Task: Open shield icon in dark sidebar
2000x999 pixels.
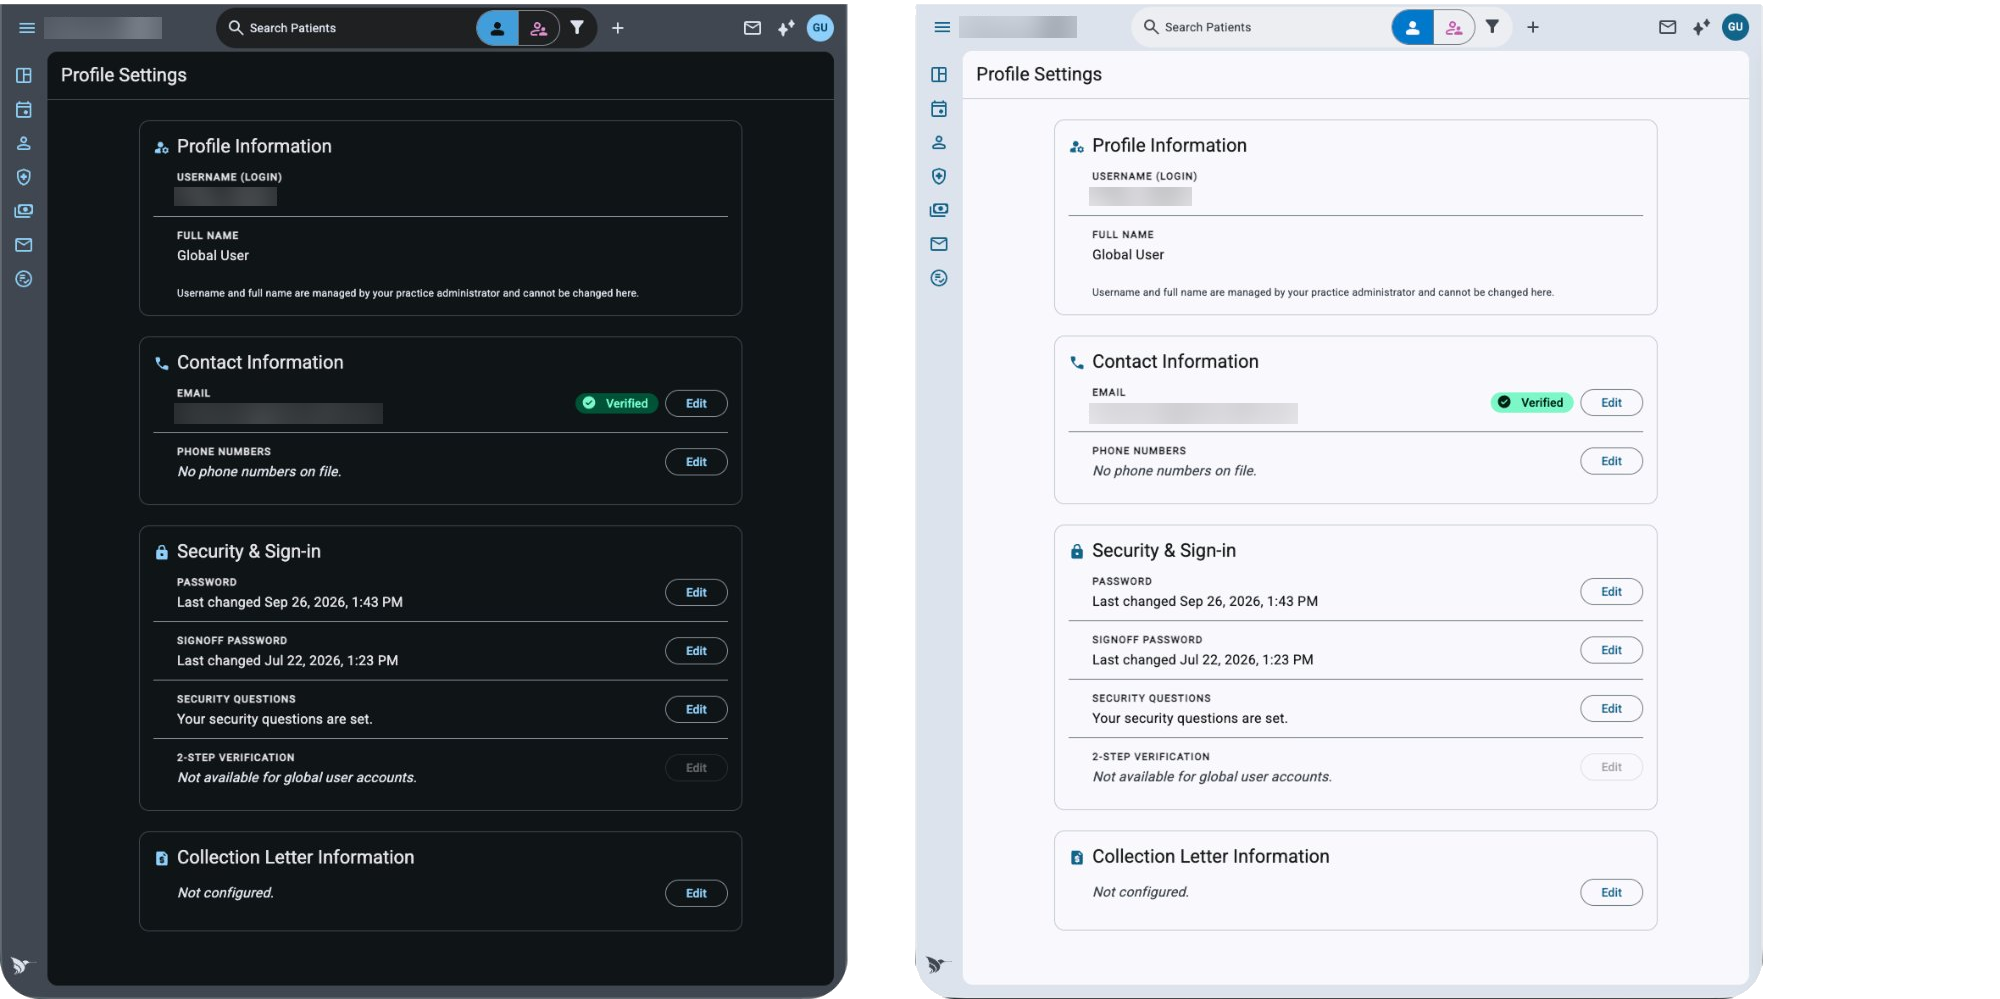Action: tap(24, 177)
